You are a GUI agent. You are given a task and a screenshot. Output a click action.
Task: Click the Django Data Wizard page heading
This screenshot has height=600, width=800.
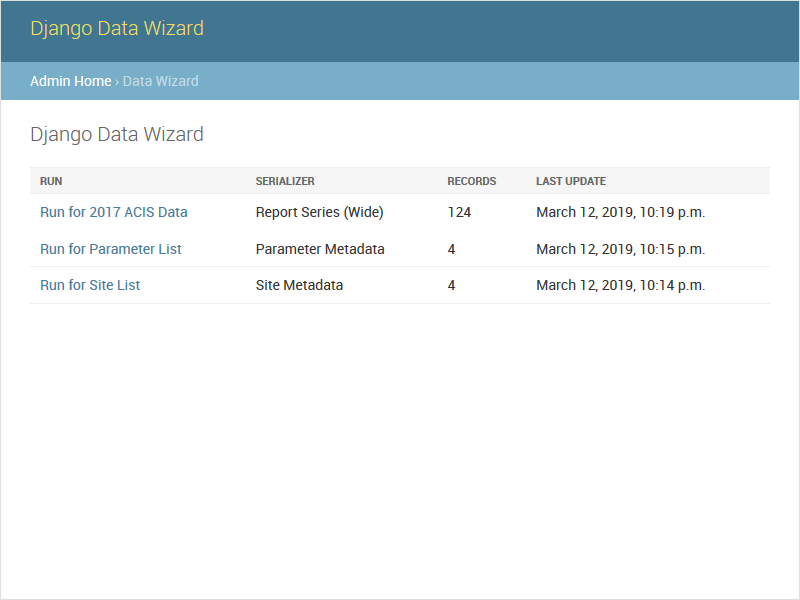click(x=117, y=135)
